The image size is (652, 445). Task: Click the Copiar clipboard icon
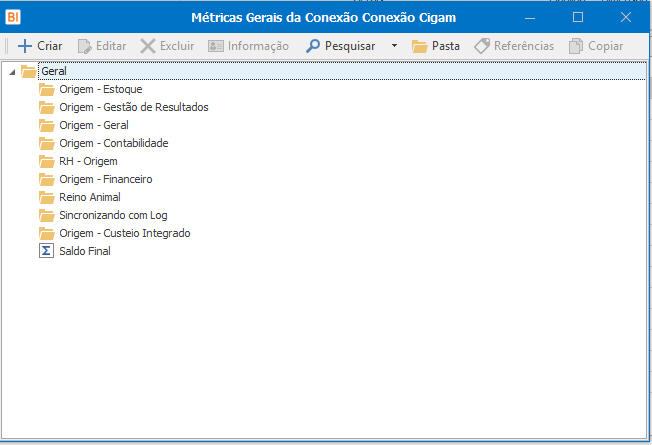click(x=576, y=46)
